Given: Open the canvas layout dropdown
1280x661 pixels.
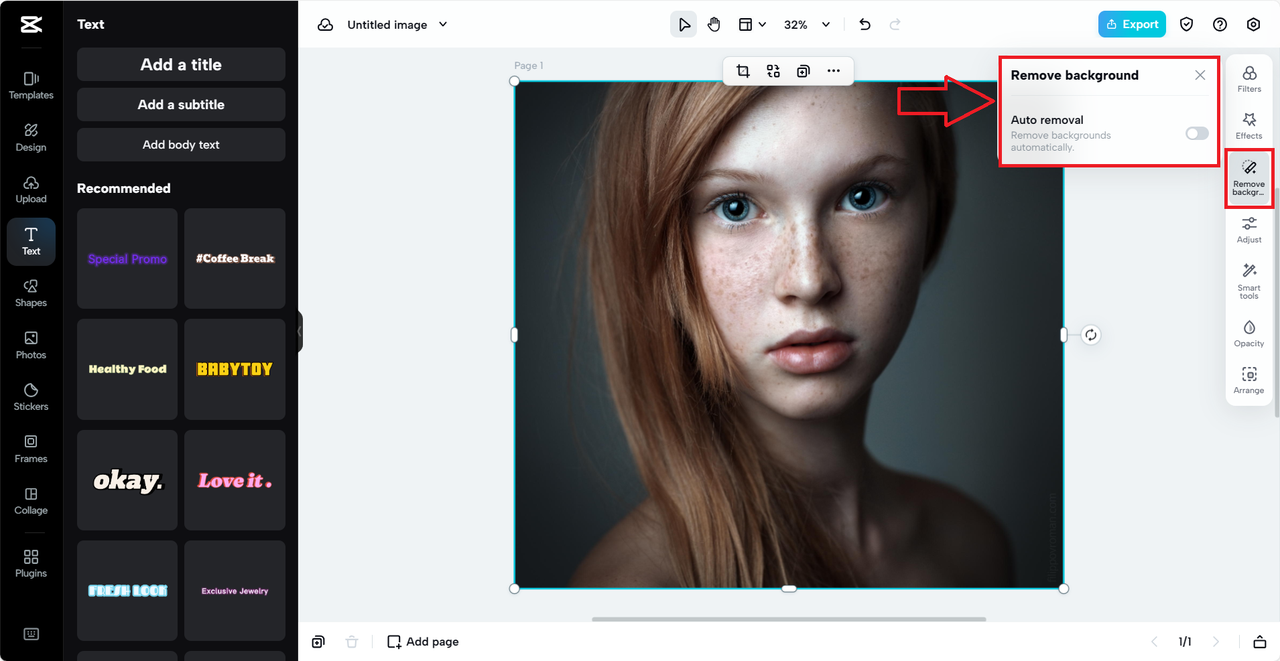Looking at the screenshot, I should tap(752, 25).
